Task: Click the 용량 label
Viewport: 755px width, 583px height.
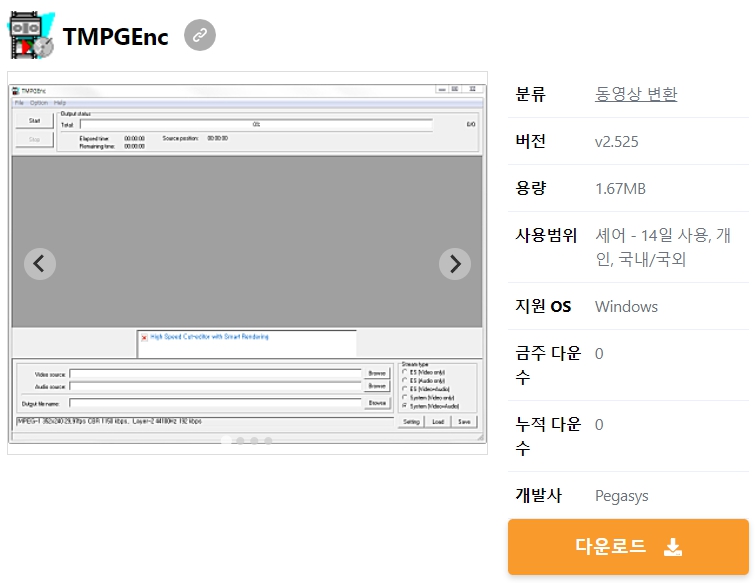Action: 530,188
